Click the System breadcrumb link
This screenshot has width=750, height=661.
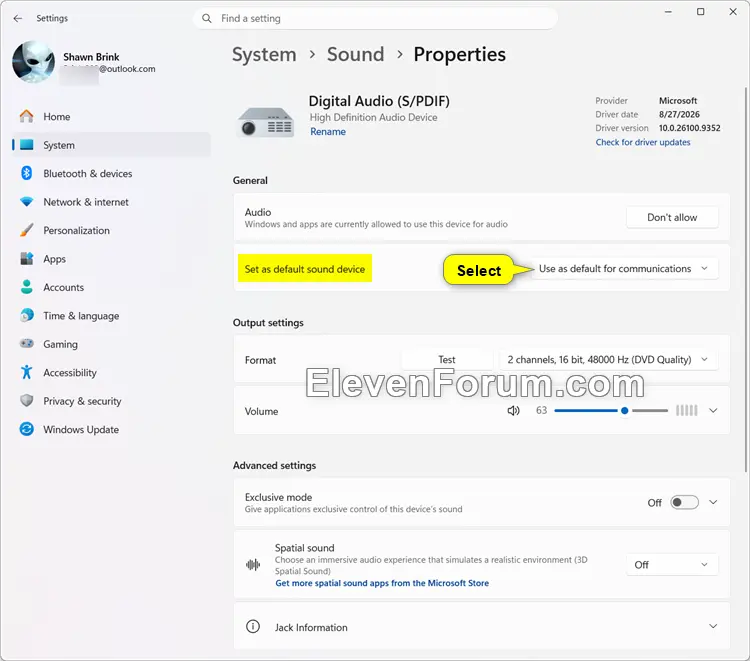click(x=264, y=55)
